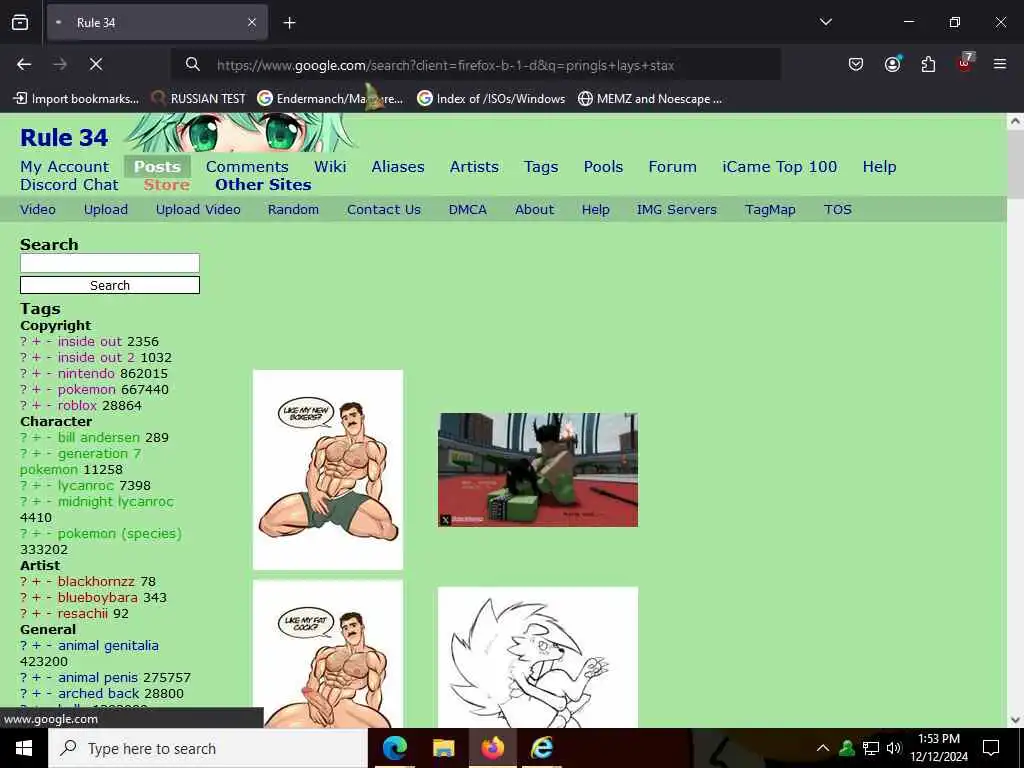Click the page scrollbar up arrow
This screenshot has width=1024, height=768.
(1015, 121)
